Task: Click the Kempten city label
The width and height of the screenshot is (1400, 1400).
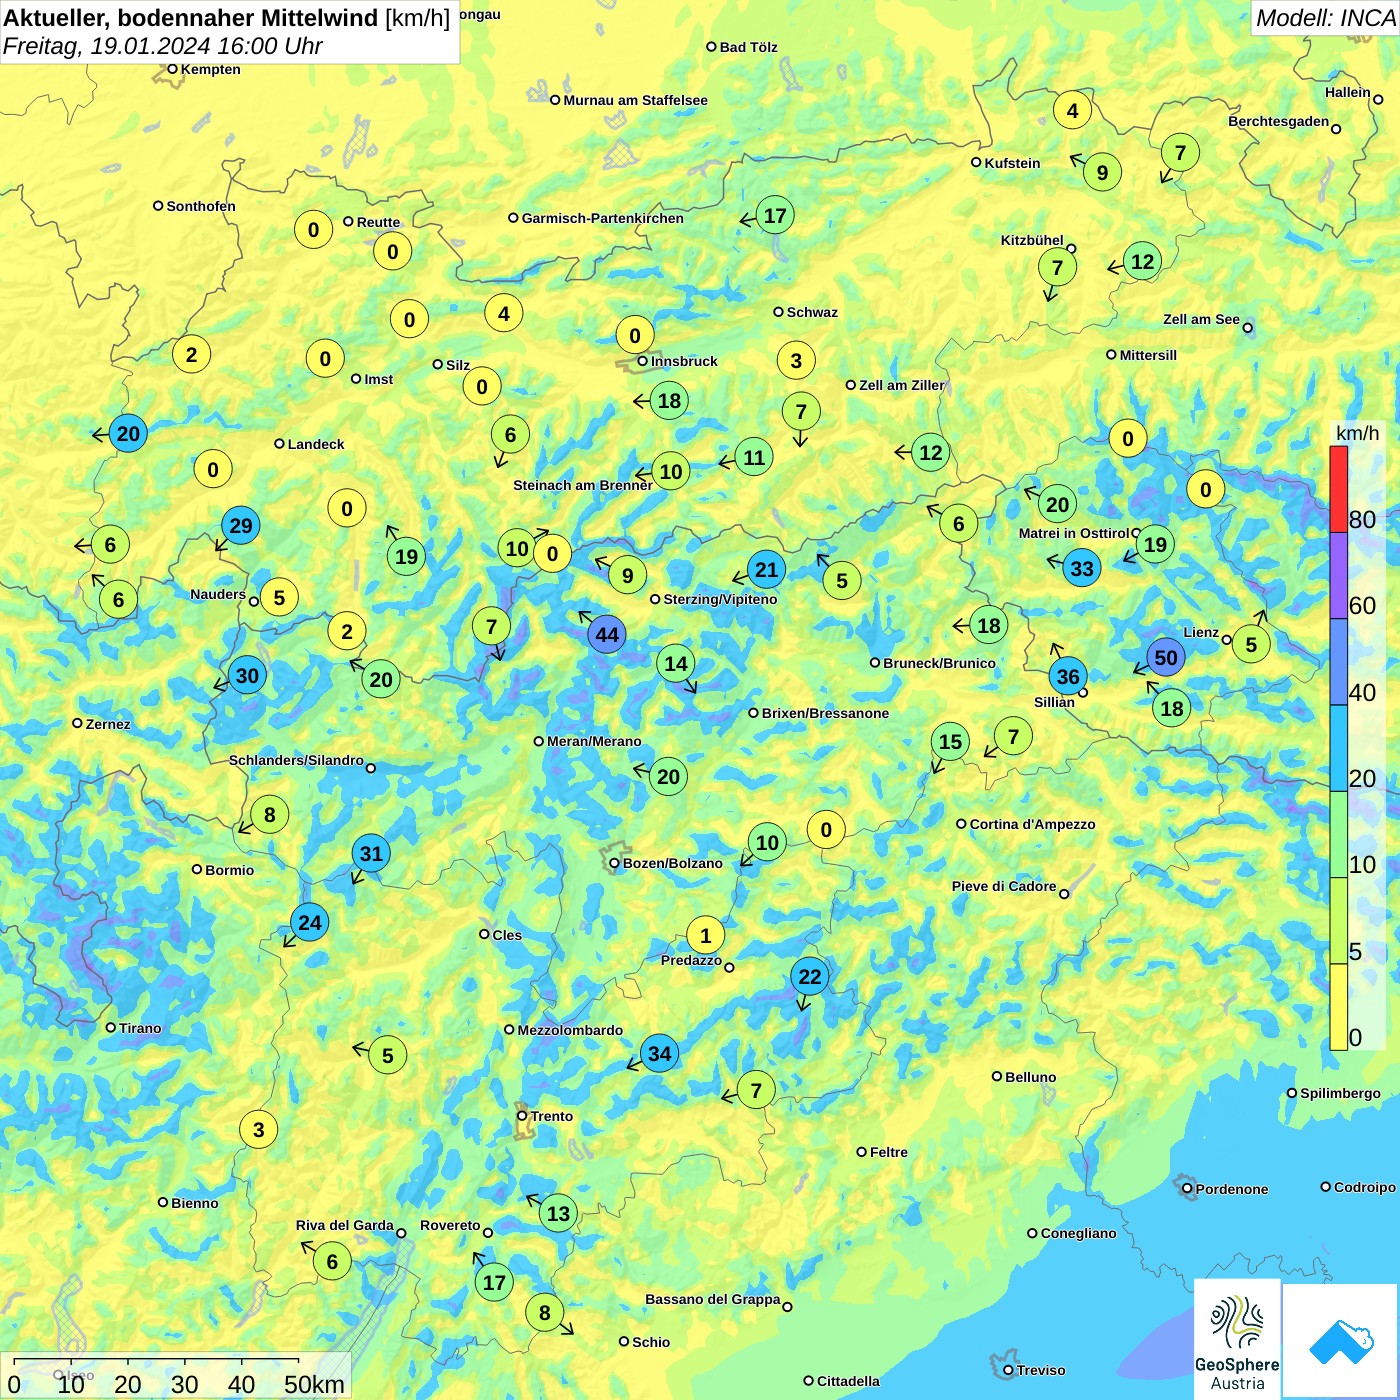Action: [210, 69]
